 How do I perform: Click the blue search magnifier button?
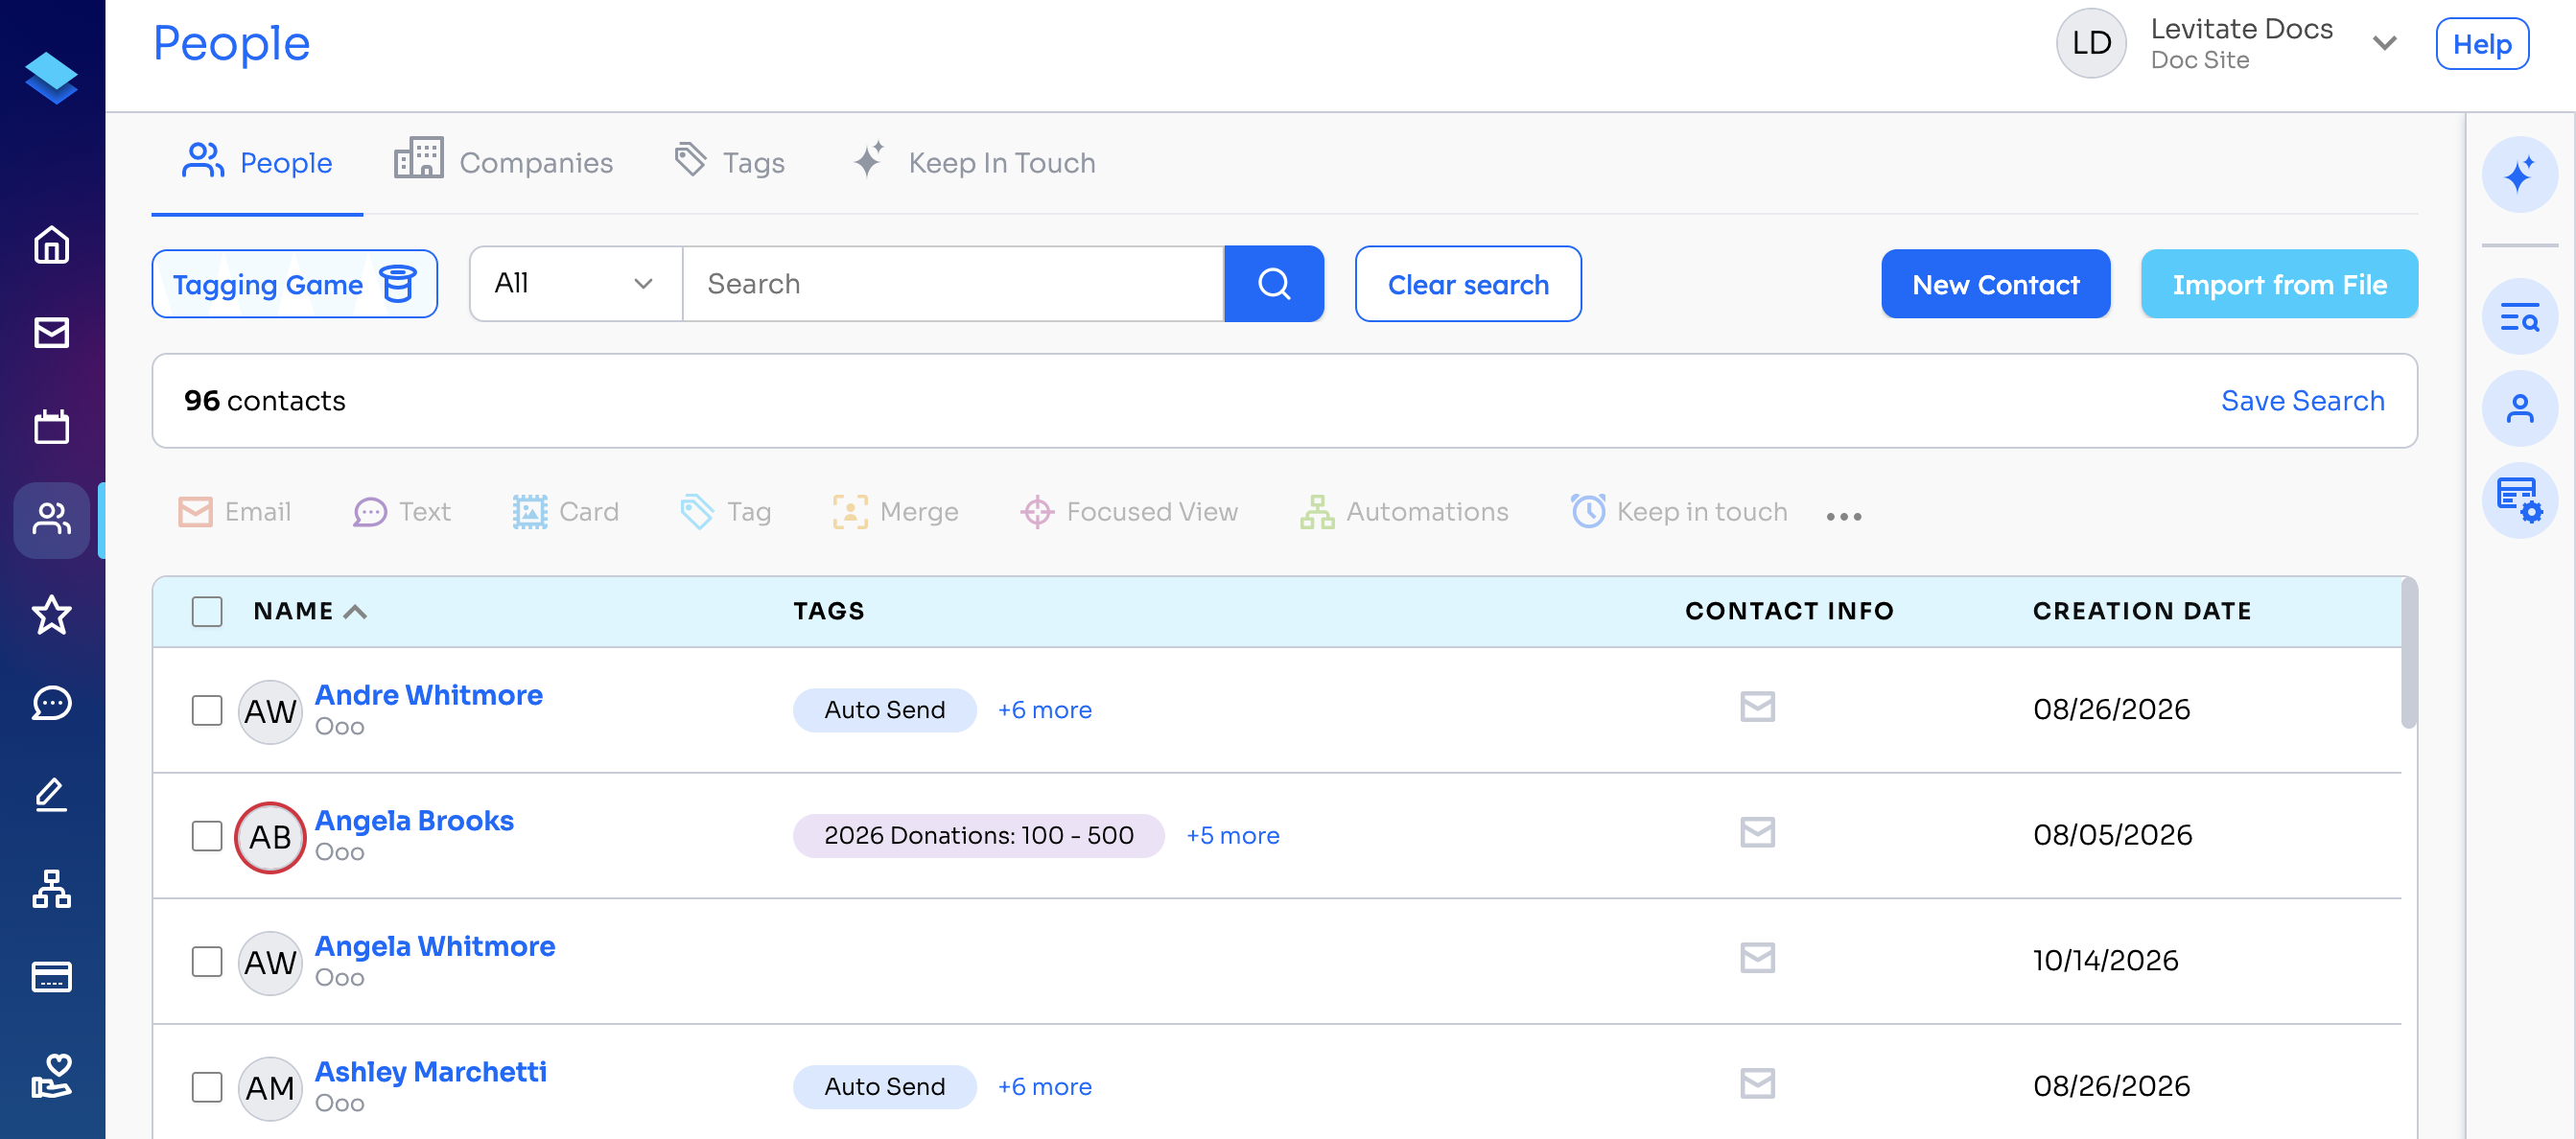coord(1273,284)
